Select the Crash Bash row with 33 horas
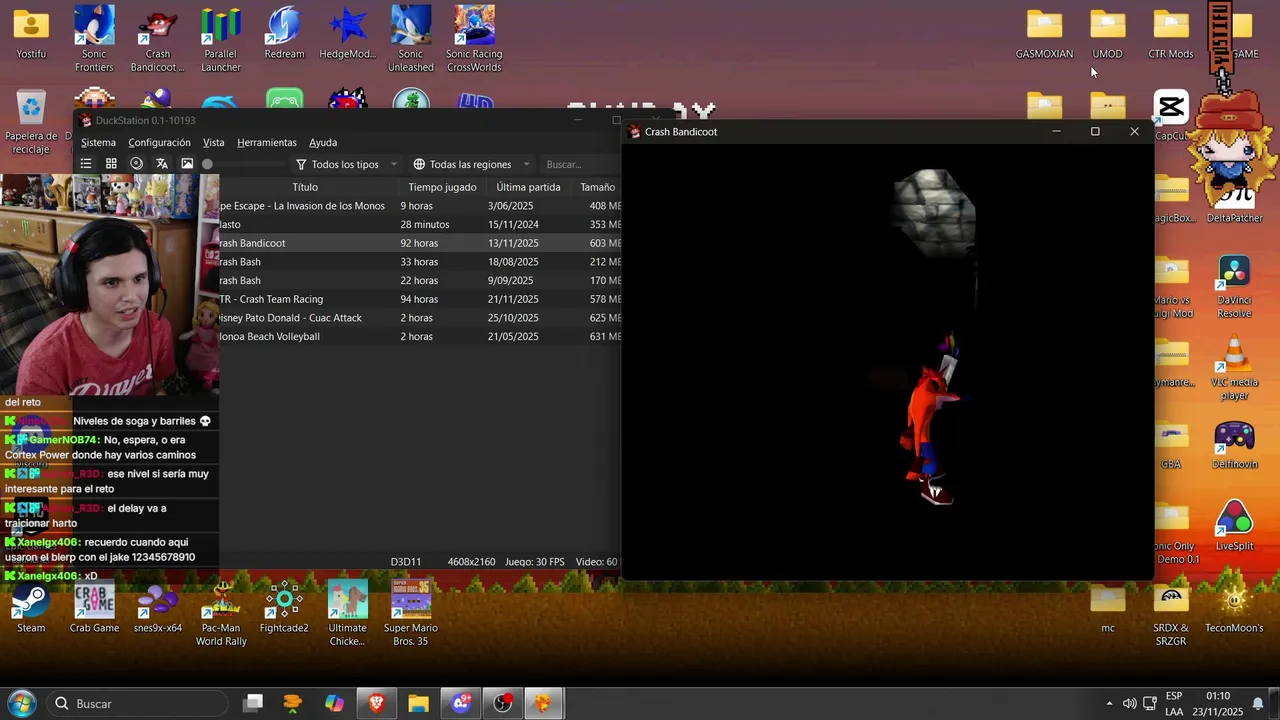1280x720 pixels. (420, 262)
